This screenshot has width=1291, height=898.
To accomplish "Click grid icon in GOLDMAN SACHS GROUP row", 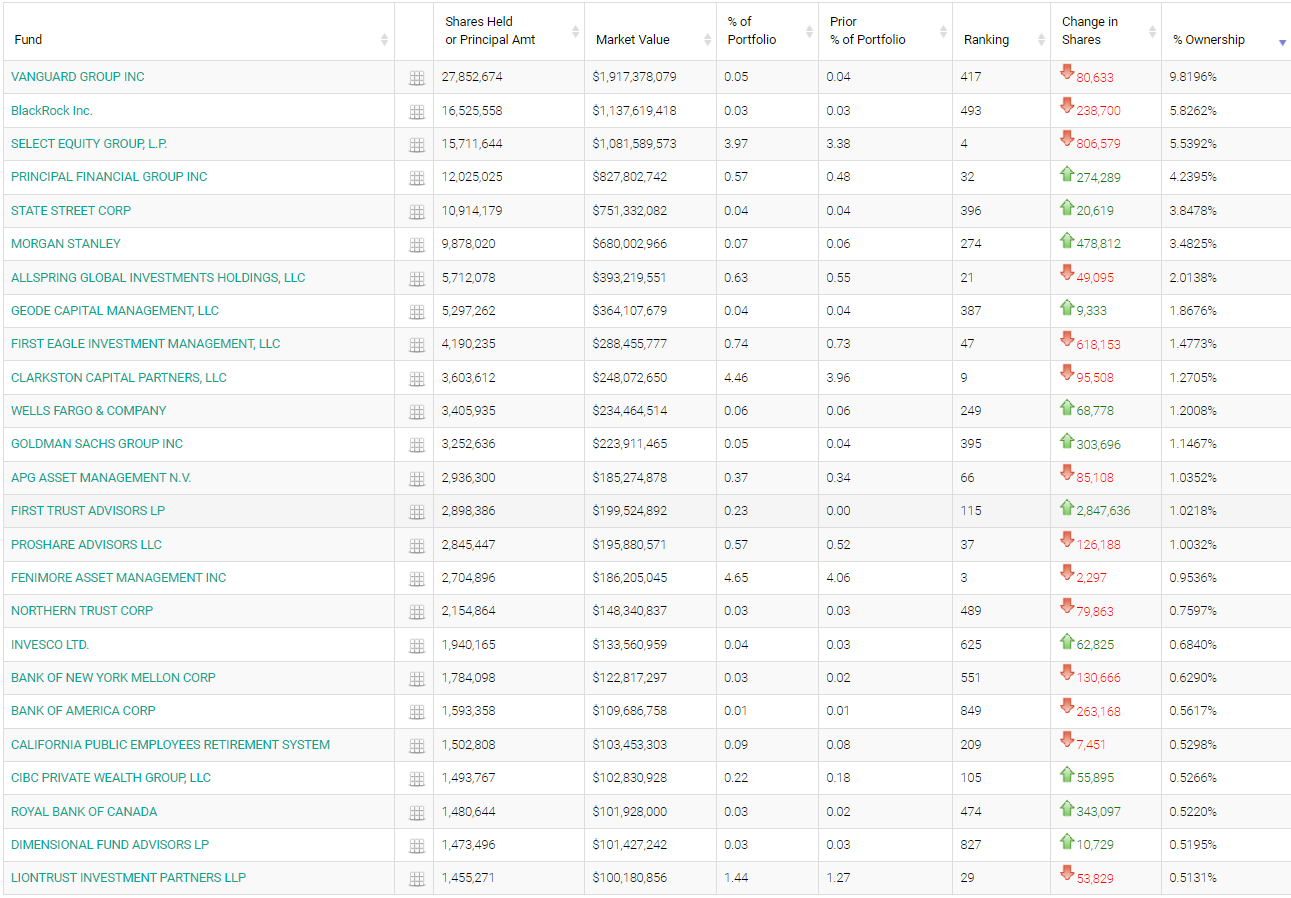I will coord(417,445).
